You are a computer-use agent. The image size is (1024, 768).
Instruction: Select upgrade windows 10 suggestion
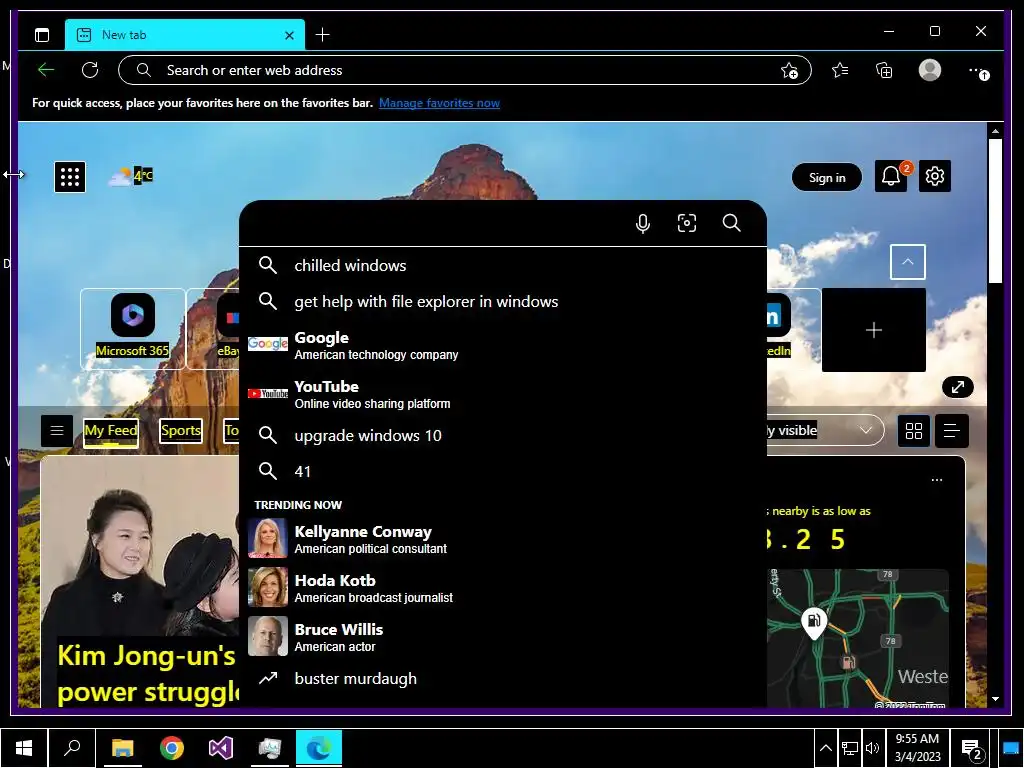(503, 435)
